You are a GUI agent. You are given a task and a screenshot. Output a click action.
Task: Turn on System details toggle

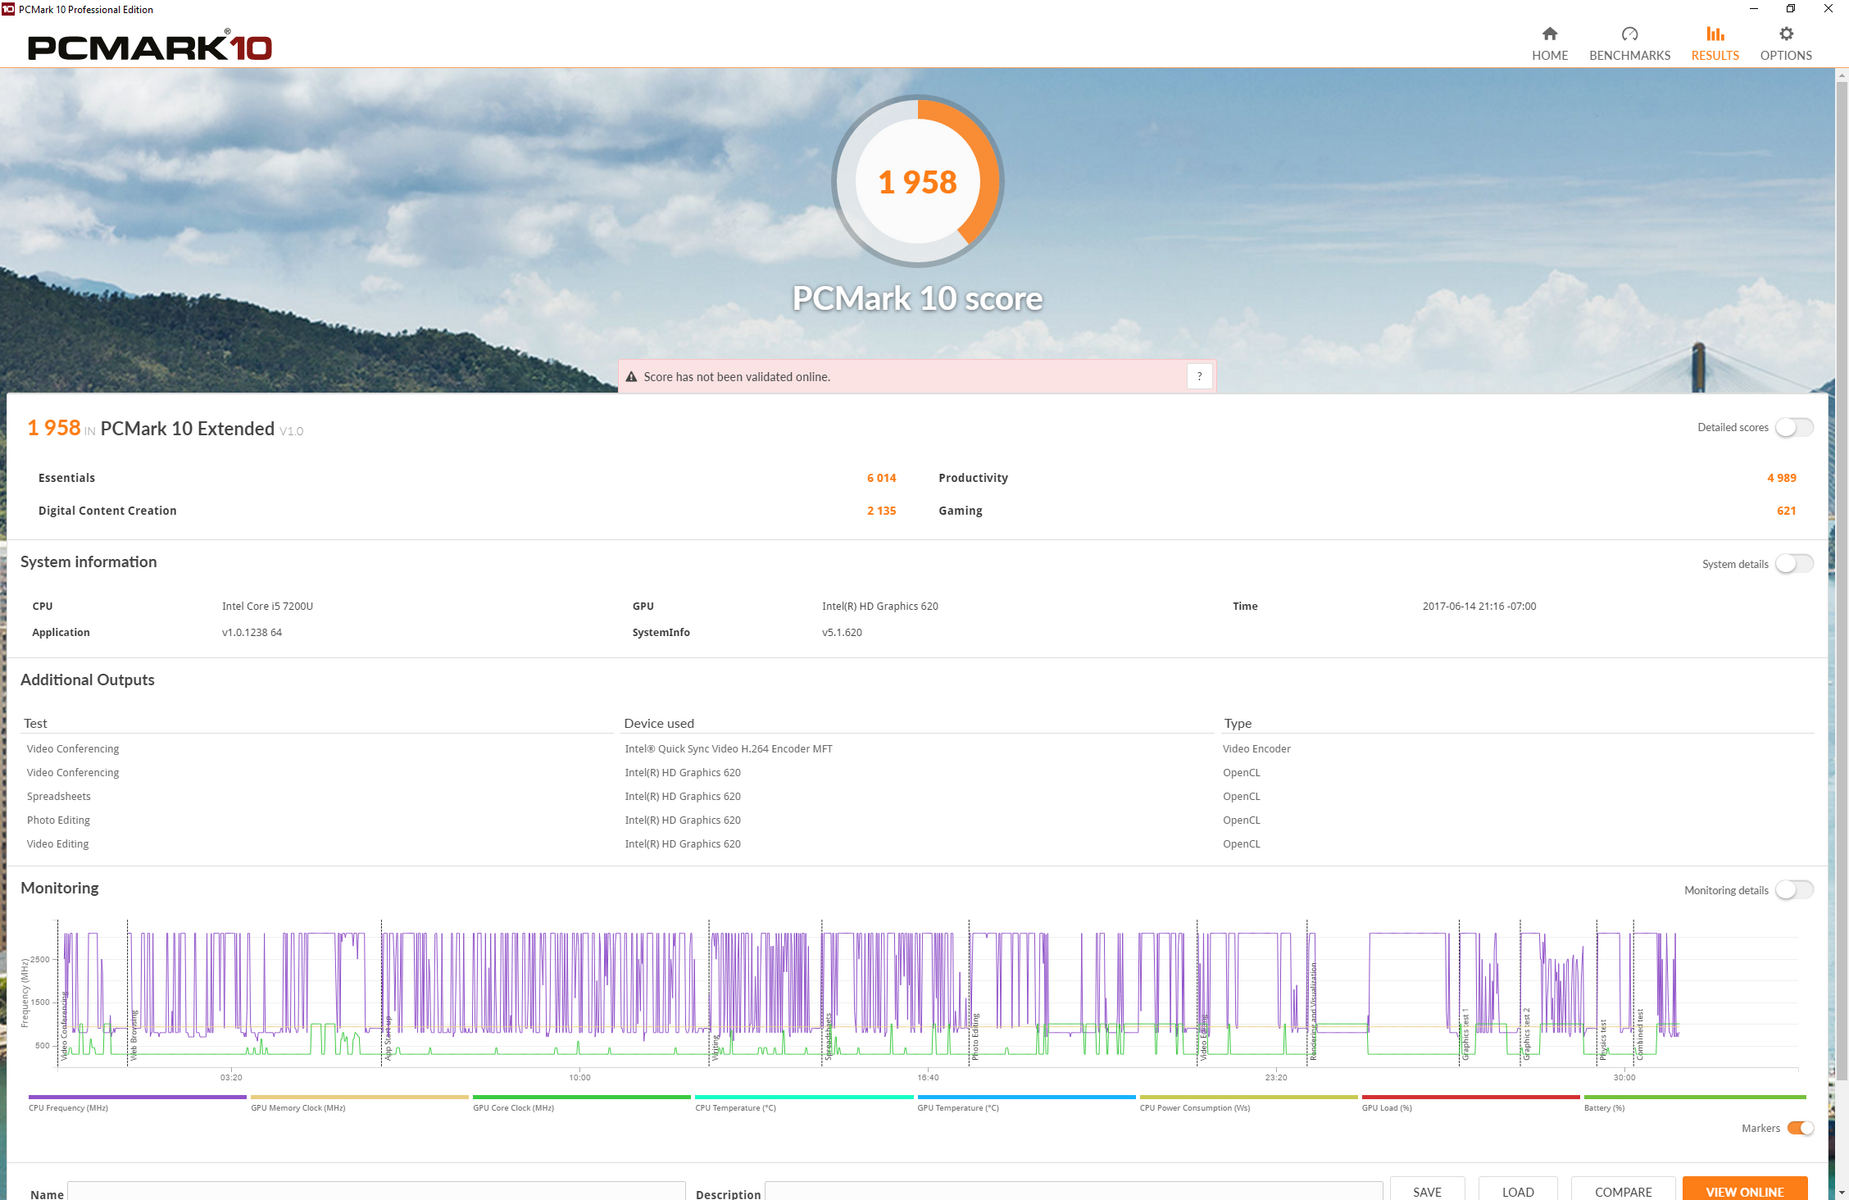coord(1794,564)
